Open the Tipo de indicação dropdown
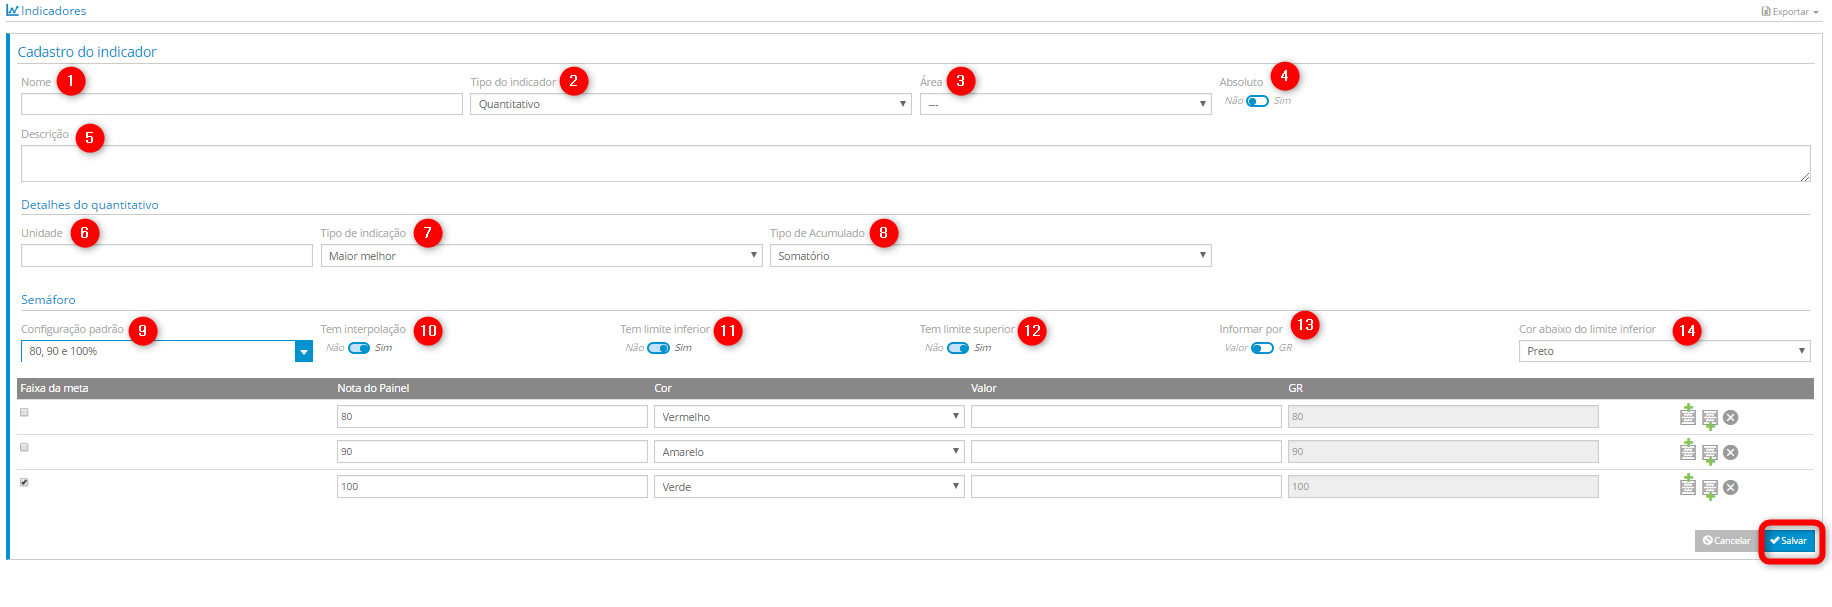Viewport: 1832px width, 607px height. [542, 256]
